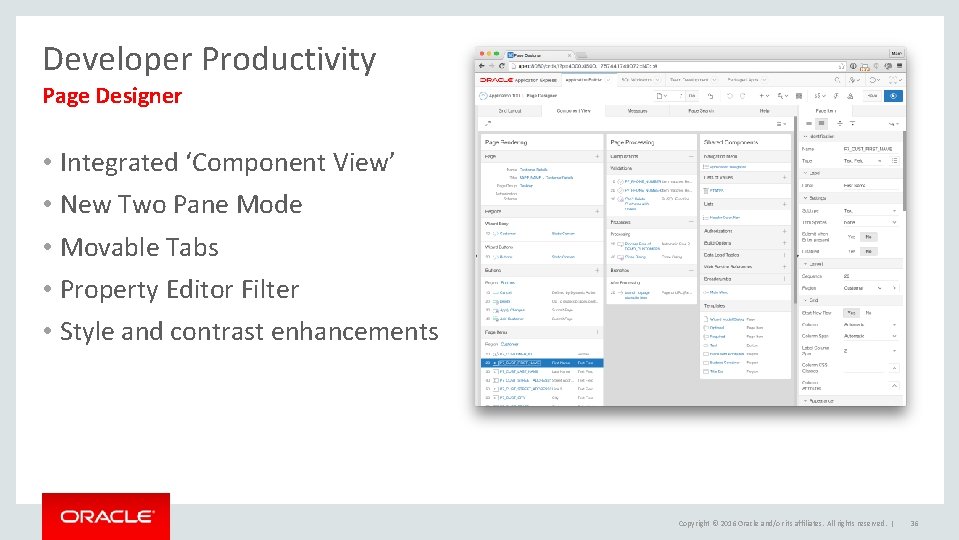Collapse all groups in Property Editor

pos(840,124)
